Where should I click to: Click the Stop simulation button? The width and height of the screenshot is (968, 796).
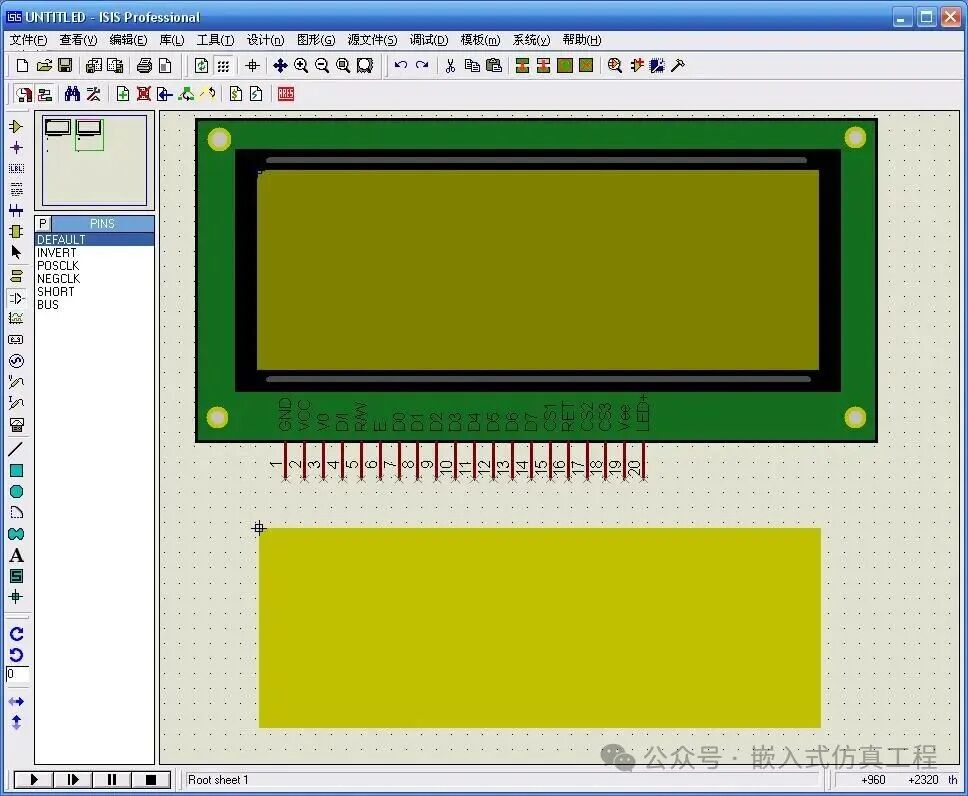(151, 780)
